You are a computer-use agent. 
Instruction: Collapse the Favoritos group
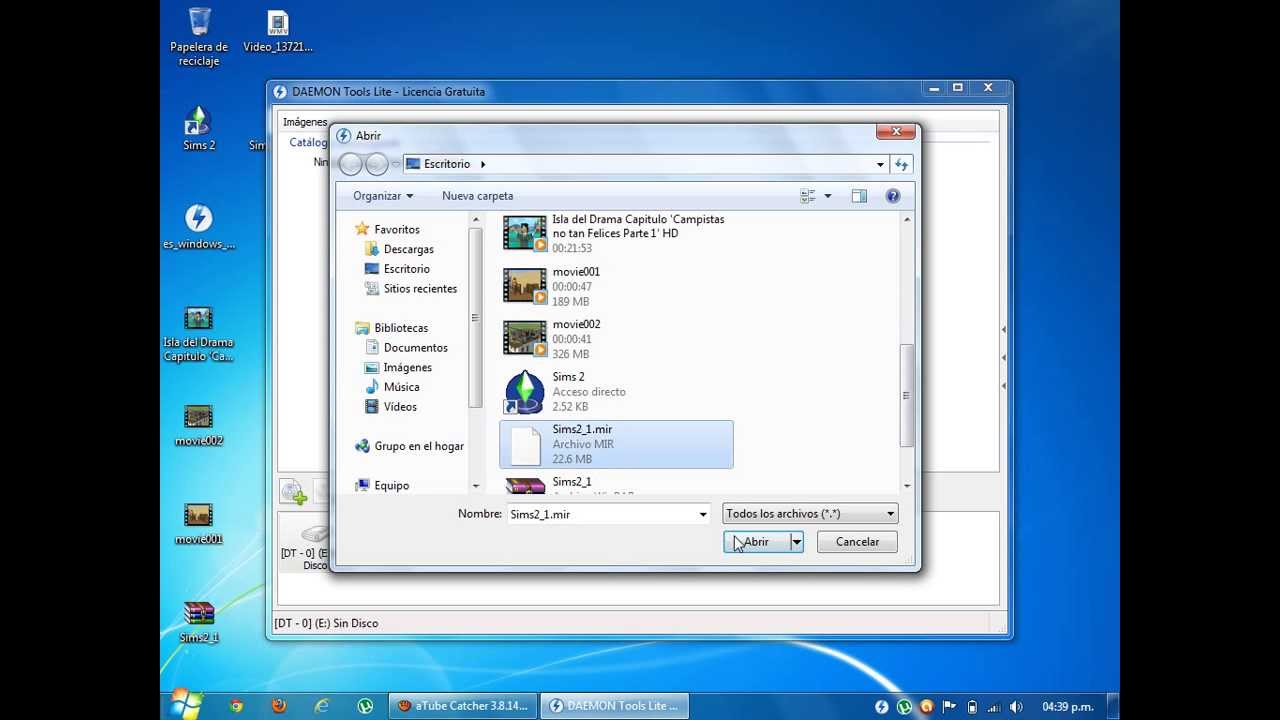pos(397,229)
